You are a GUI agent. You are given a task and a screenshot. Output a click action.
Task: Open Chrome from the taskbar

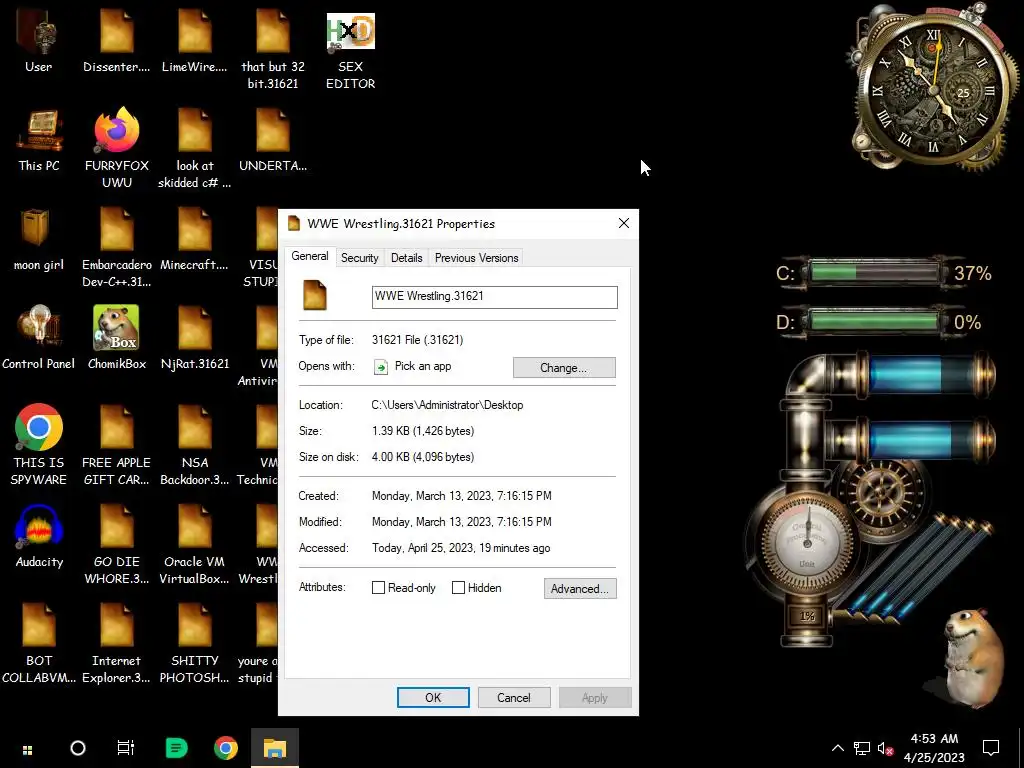(x=226, y=748)
